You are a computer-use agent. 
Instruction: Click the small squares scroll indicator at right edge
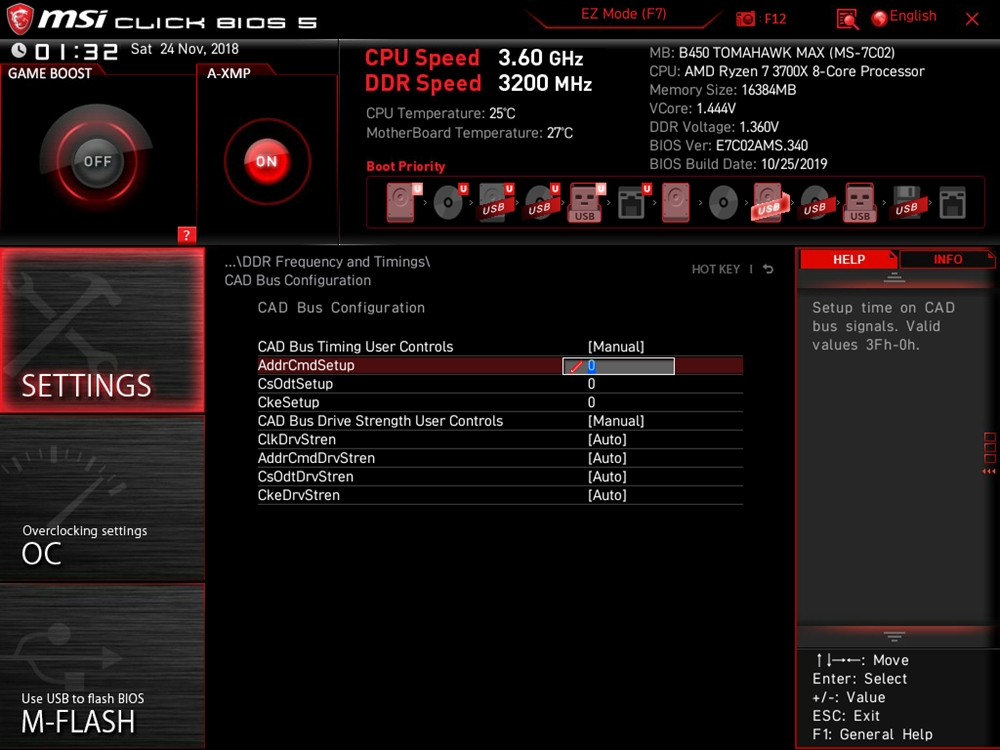pos(990,448)
